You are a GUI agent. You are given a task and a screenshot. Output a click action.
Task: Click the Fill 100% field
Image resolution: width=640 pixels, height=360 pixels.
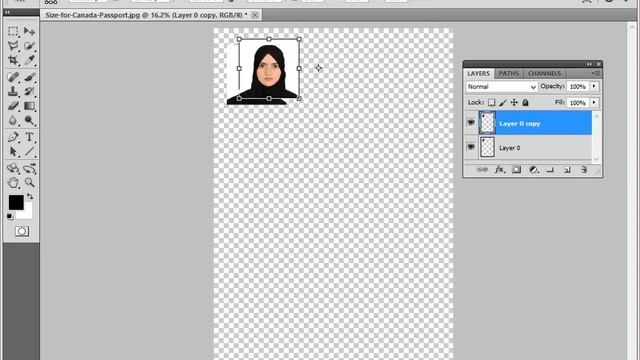point(578,102)
